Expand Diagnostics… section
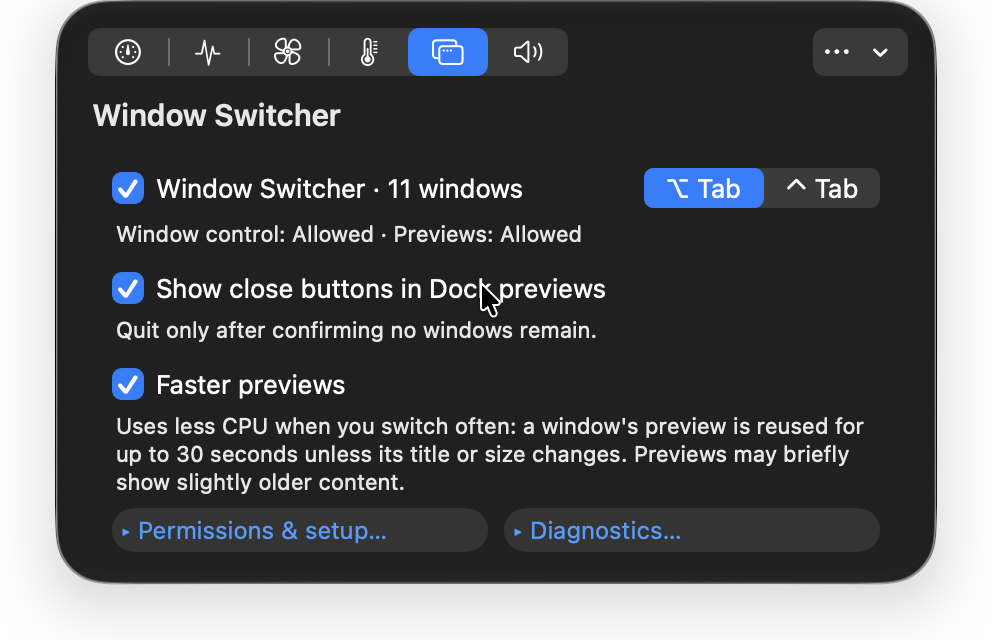Image resolution: width=992 pixels, height=640 pixels. 691,531
